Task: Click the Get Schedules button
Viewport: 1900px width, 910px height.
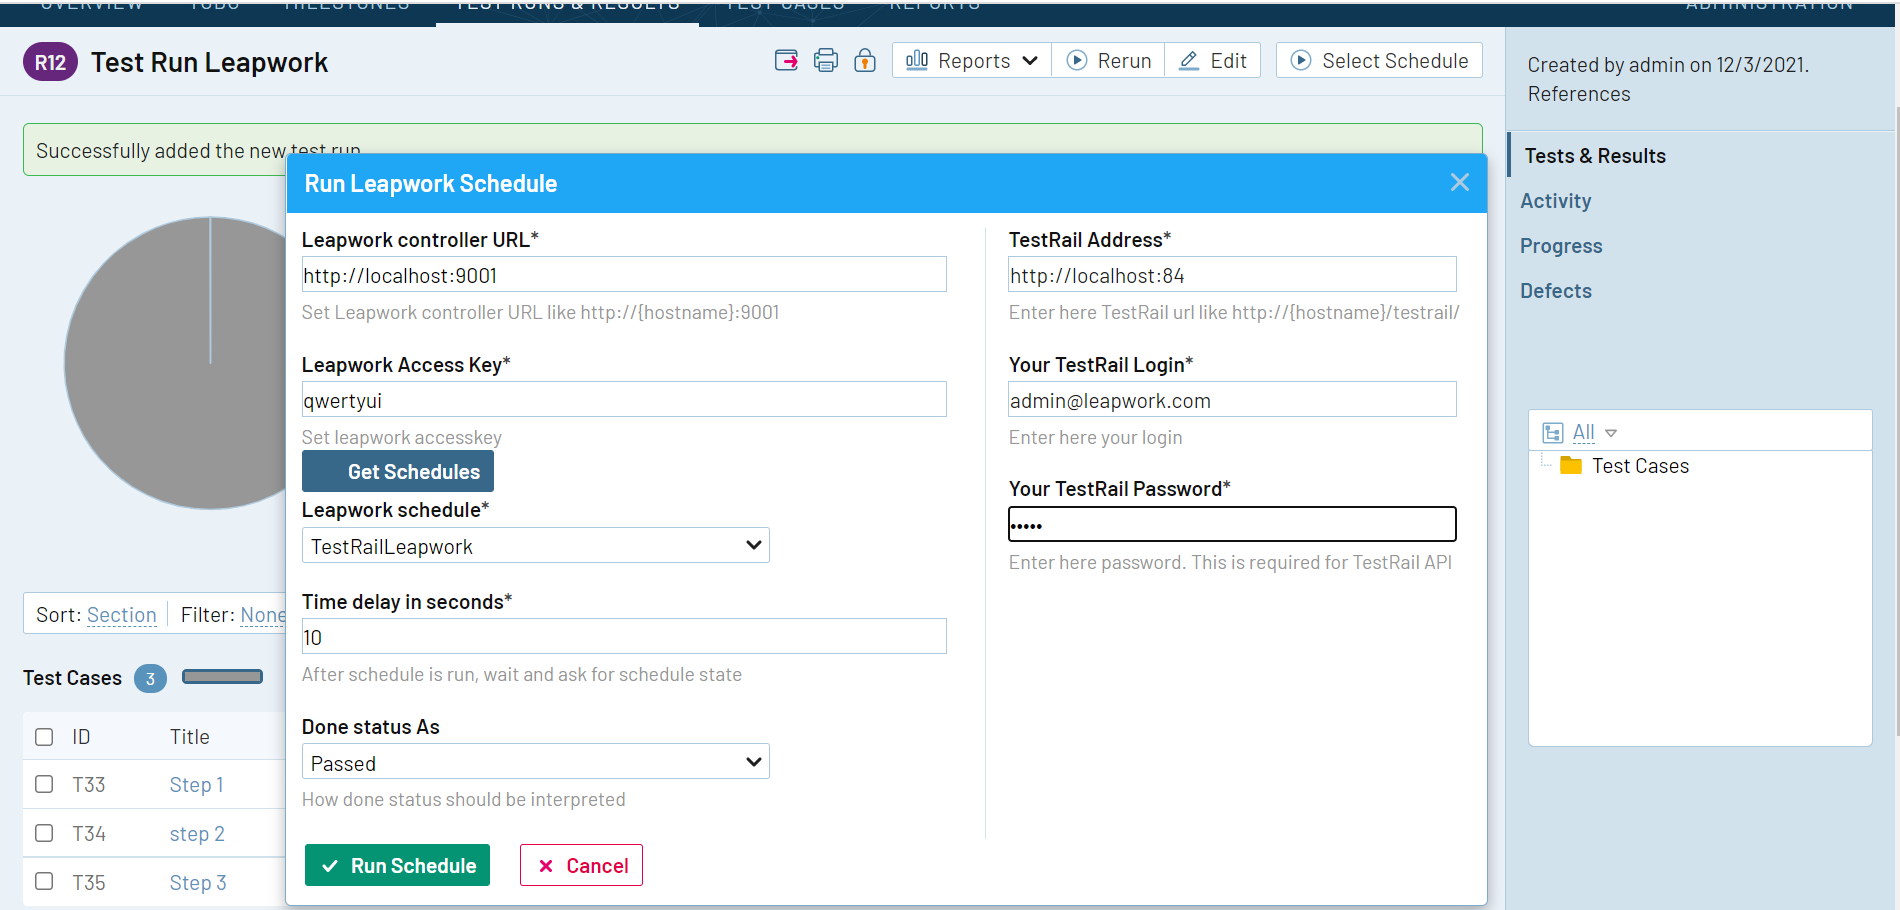Action: (x=398, y=471)
